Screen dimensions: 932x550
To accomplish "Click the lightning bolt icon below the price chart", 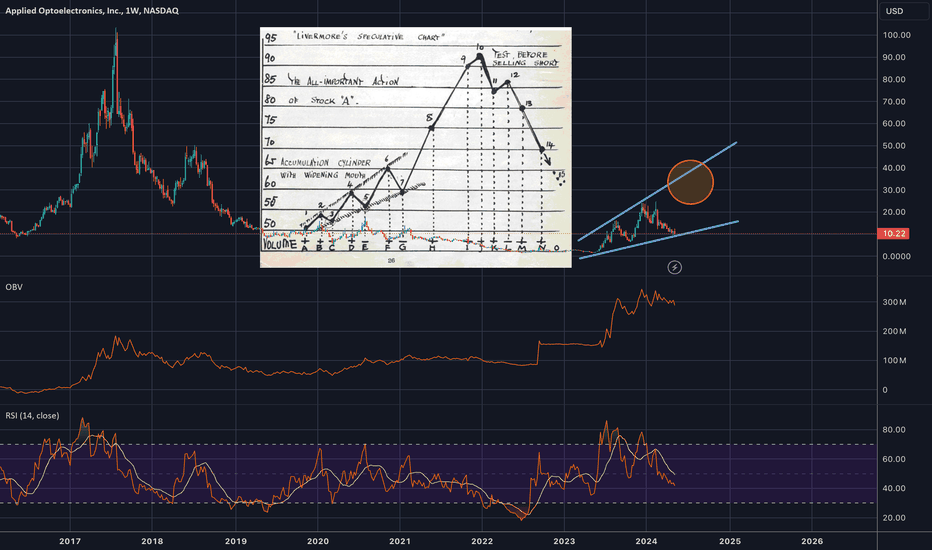I will pos(675,268).
